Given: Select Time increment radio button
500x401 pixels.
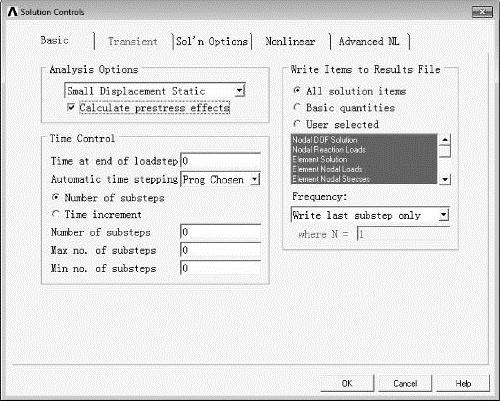Looking at the screenshot, I should [x=56, y=214].
